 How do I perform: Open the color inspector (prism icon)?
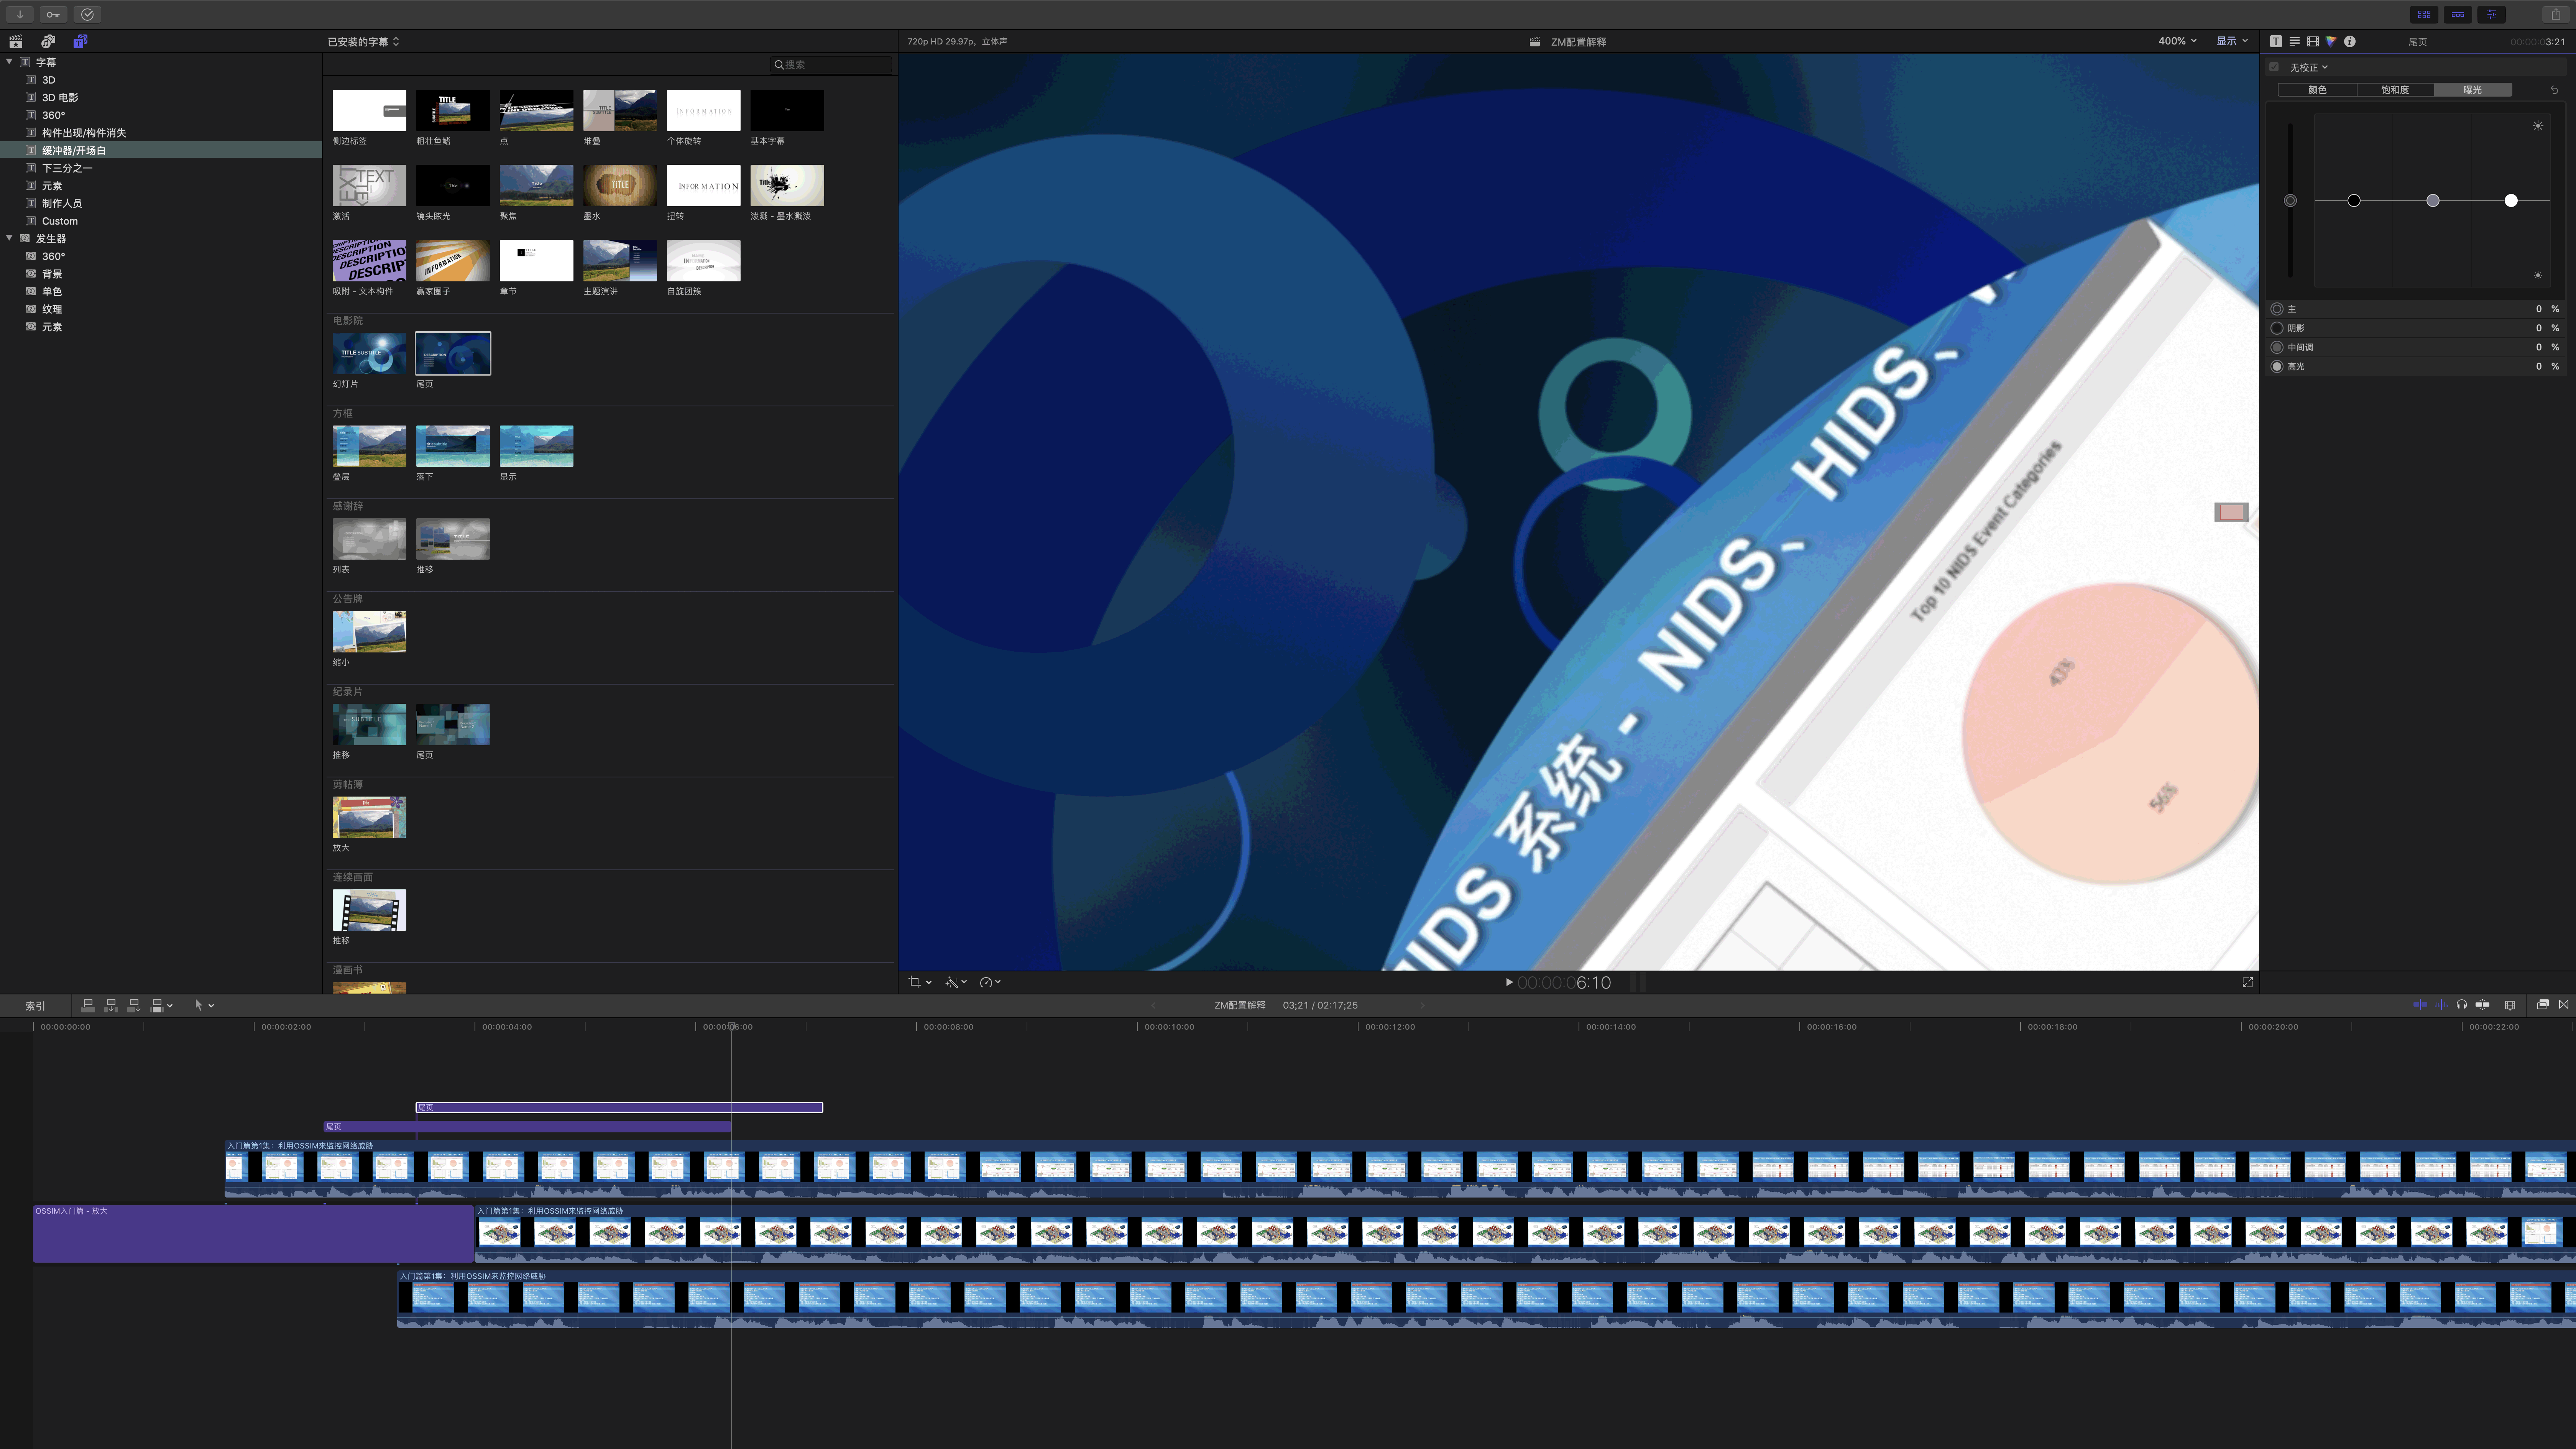[x=2331, y=41]
